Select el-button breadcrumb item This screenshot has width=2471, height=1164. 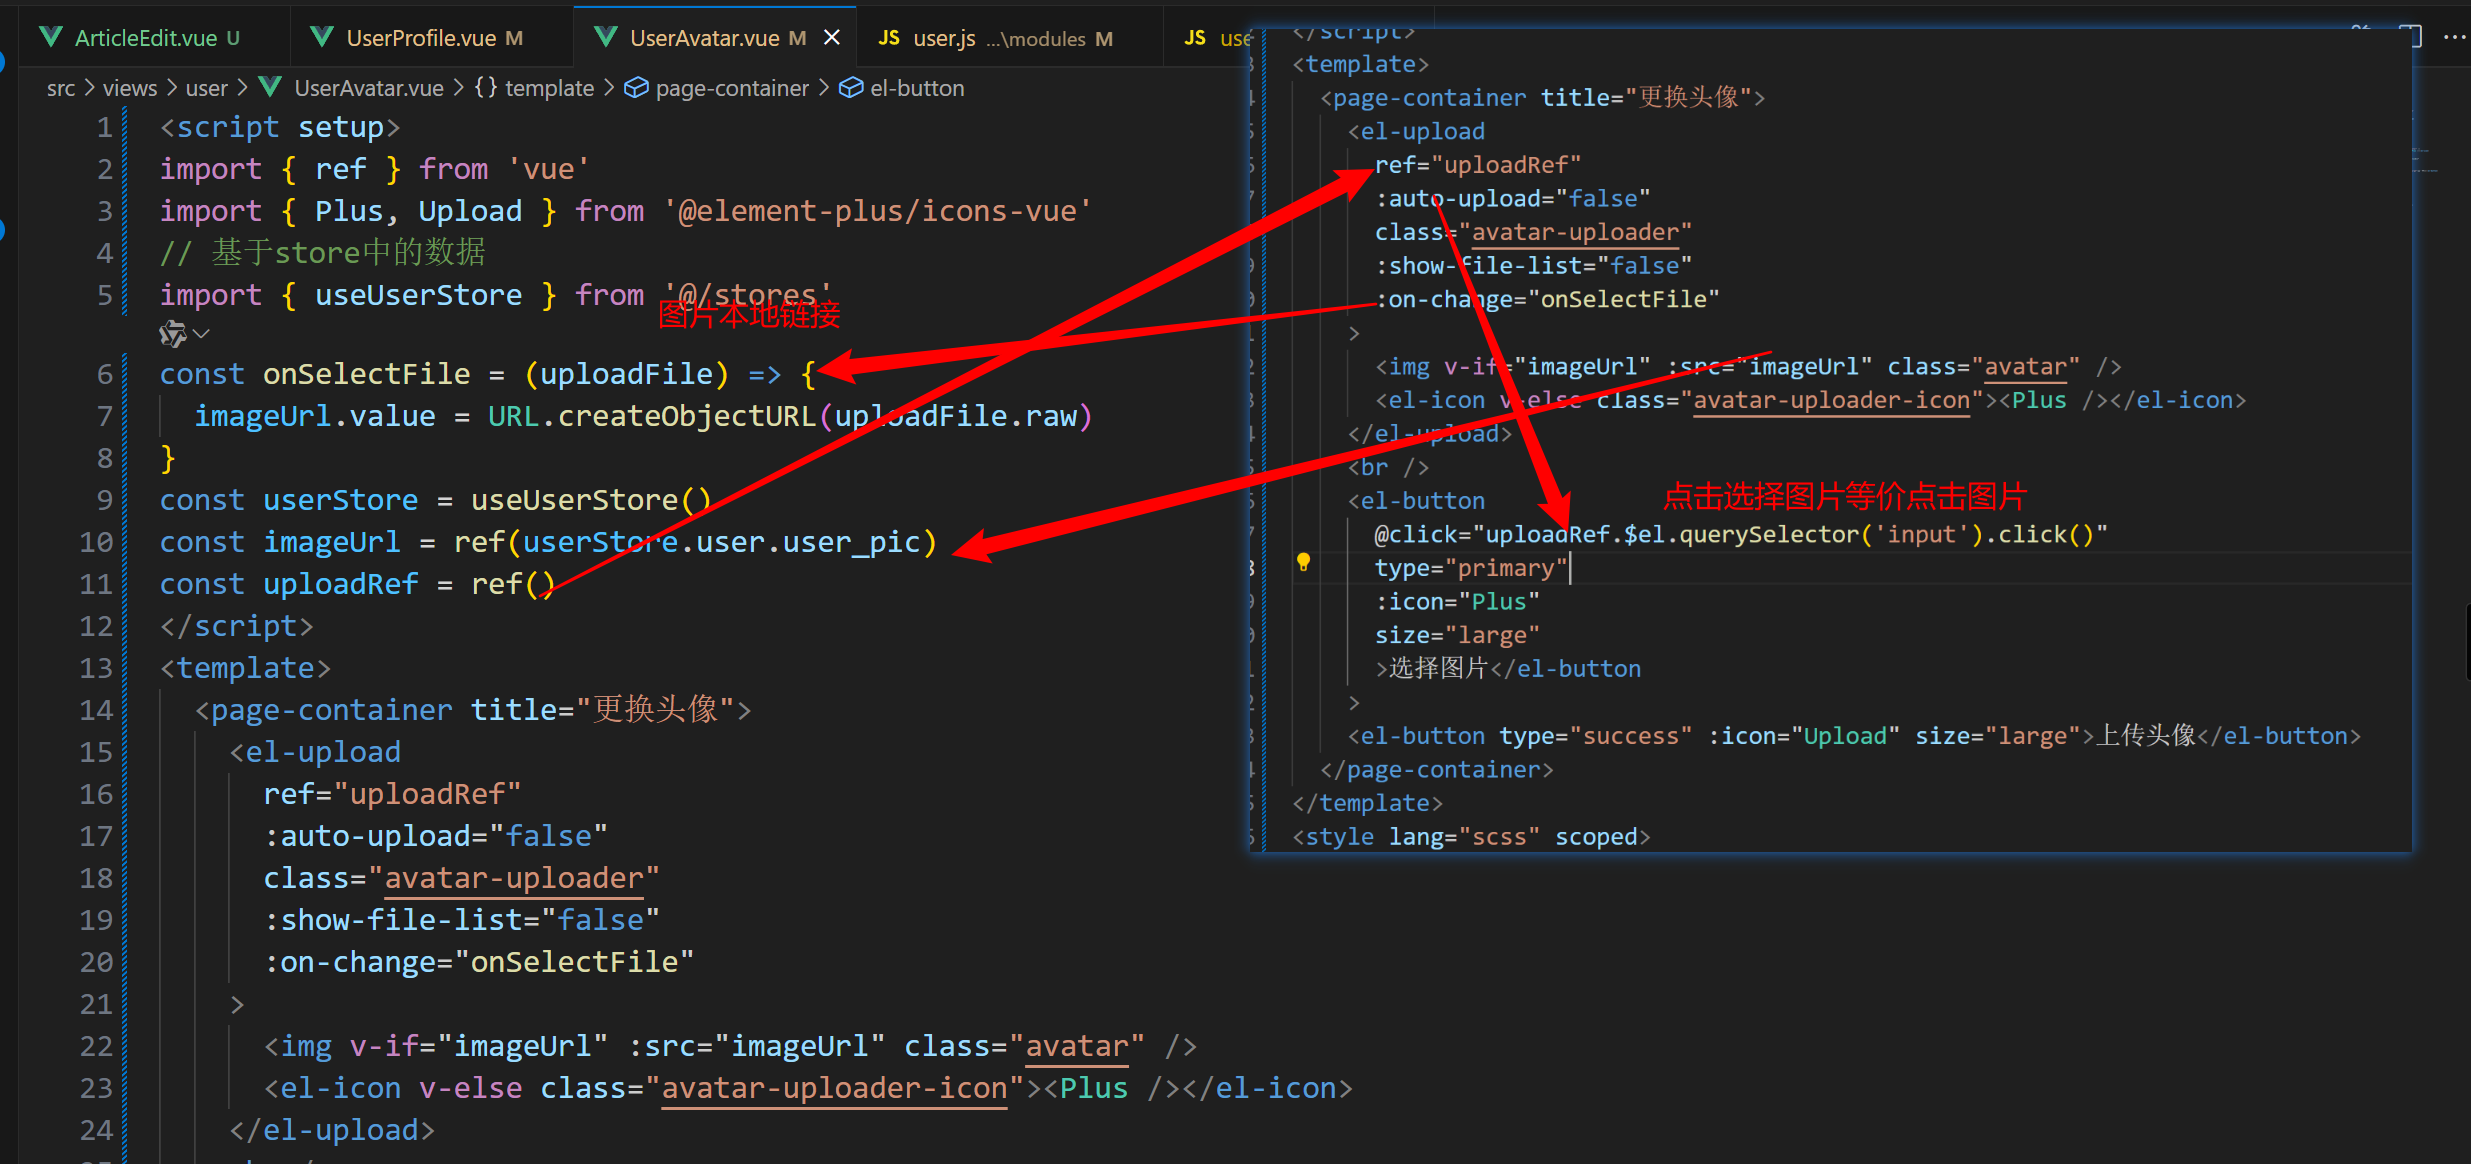(x=916, y=88)
